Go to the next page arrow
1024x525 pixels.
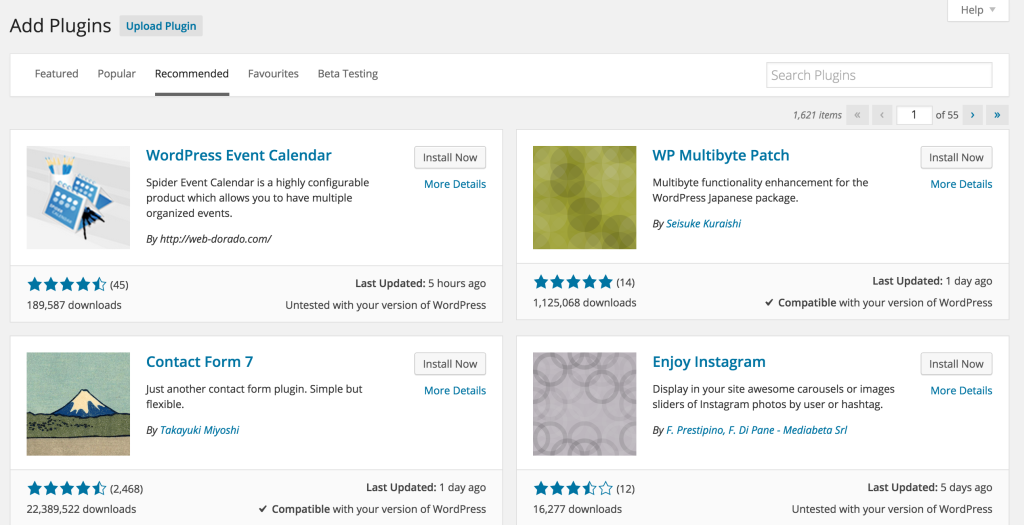972,115
